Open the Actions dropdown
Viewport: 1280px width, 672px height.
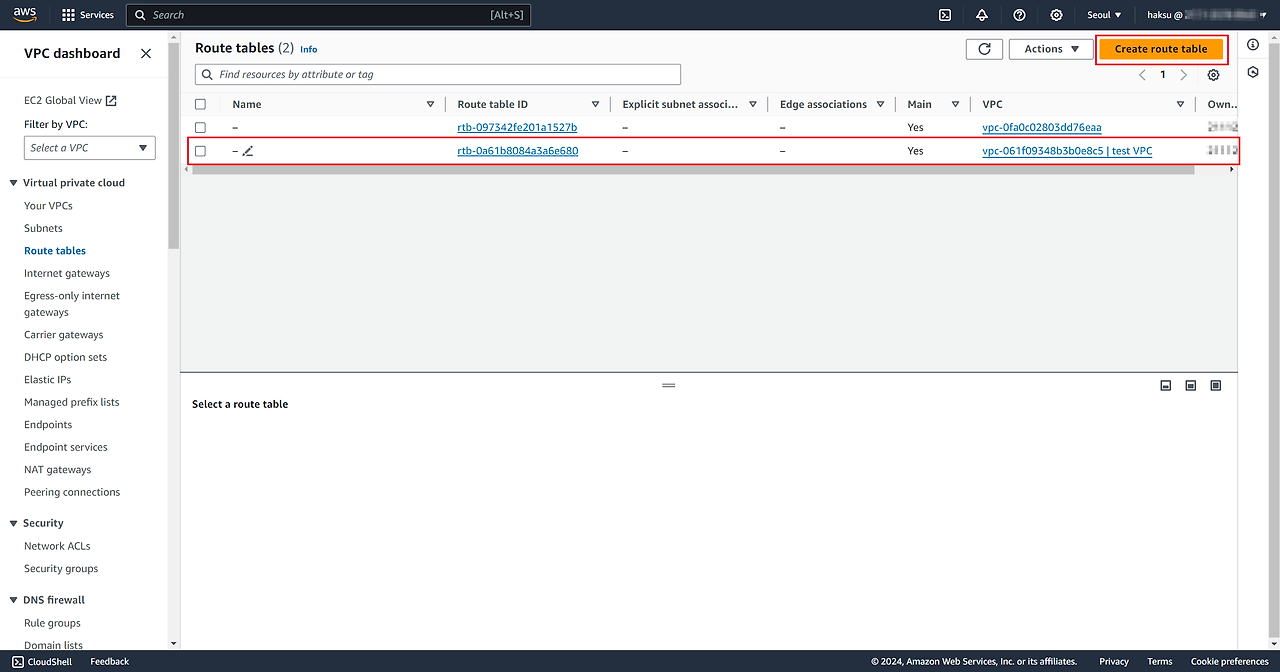(1050, 49)
